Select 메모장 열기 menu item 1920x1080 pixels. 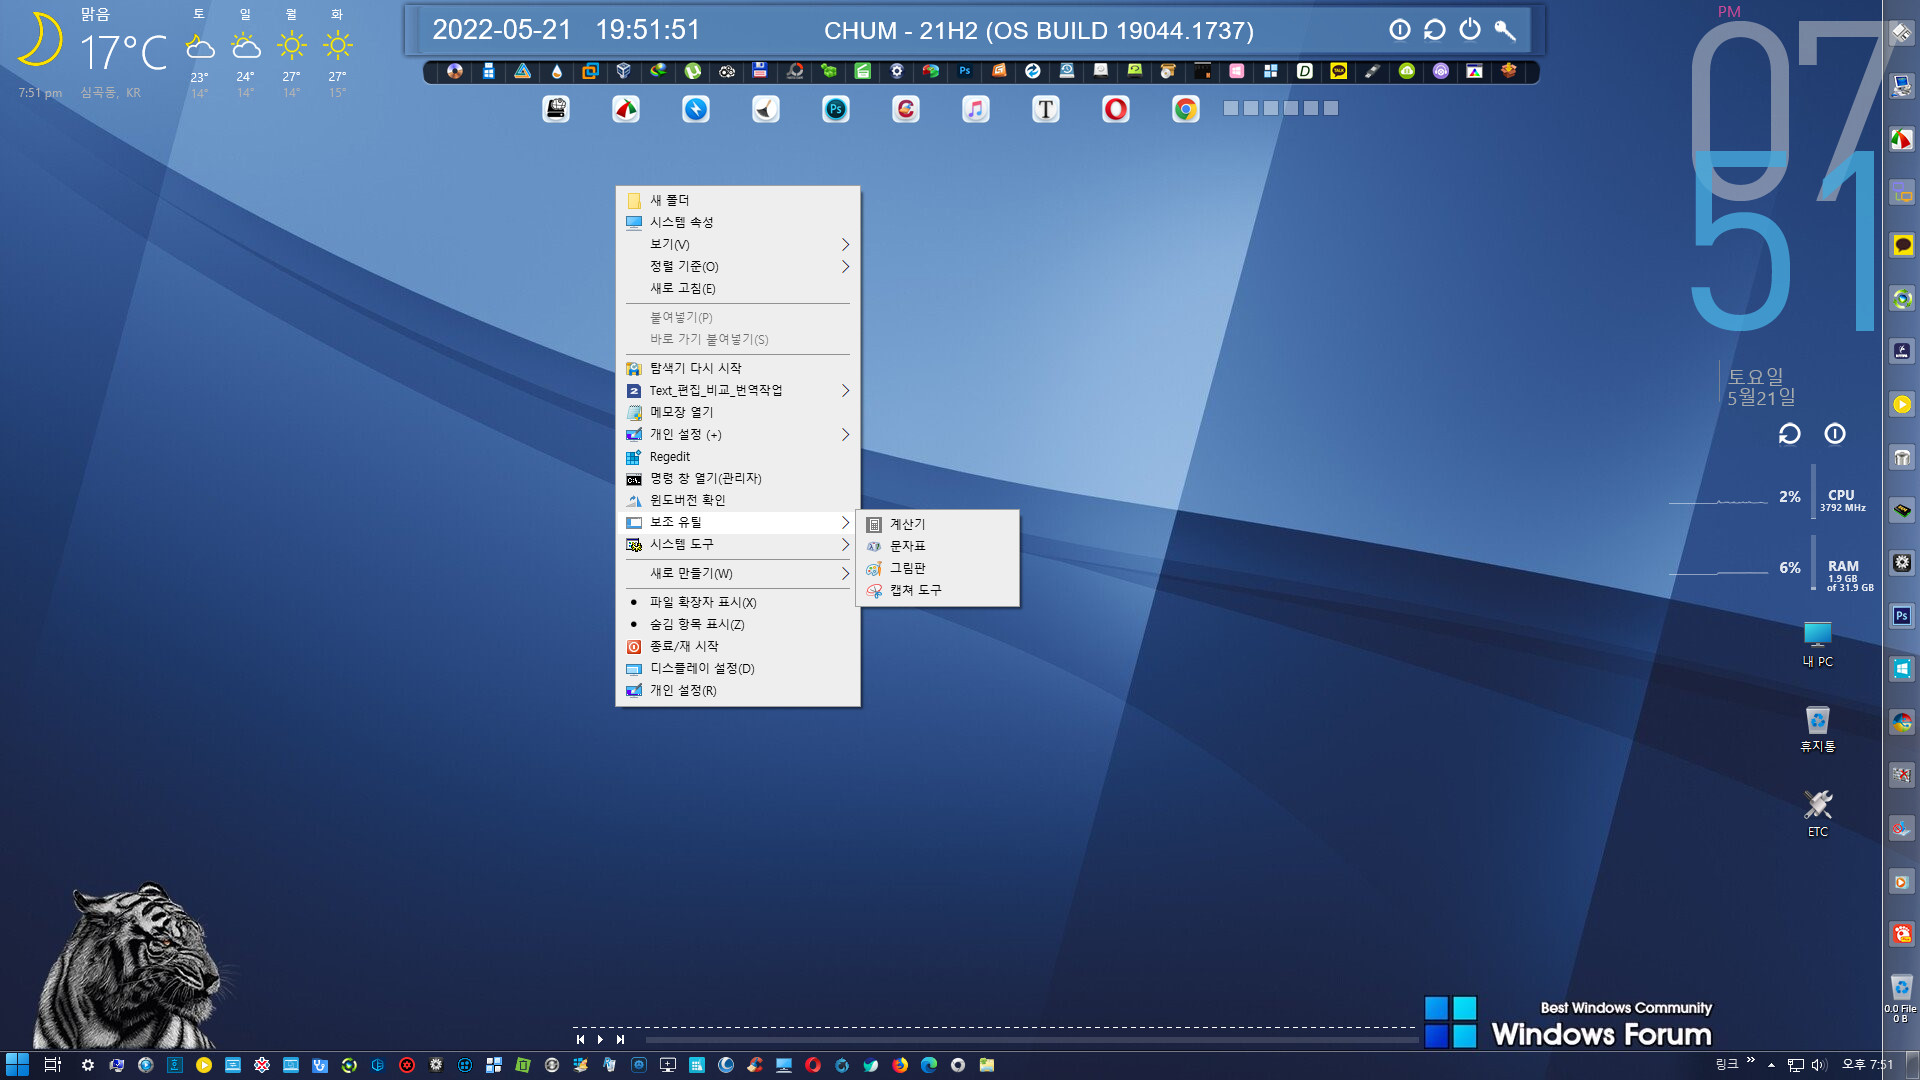(738, 412)
